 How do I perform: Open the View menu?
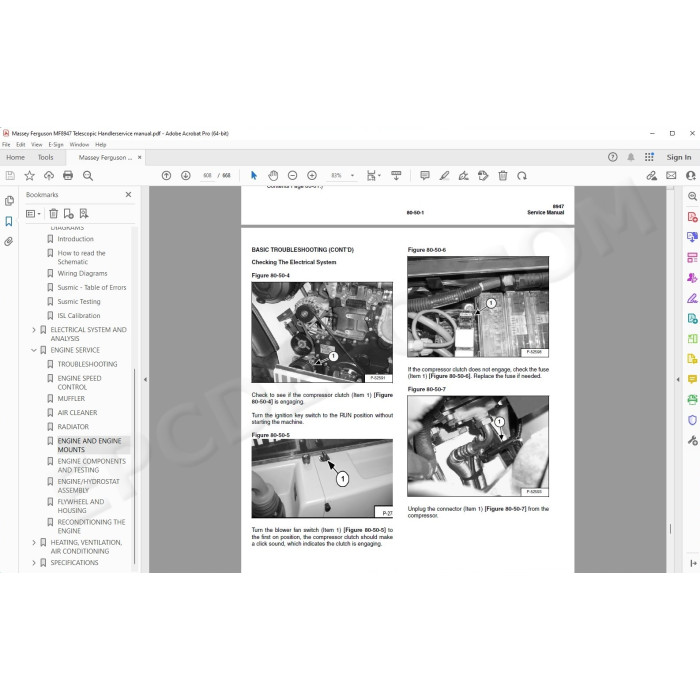coord(37,145)
